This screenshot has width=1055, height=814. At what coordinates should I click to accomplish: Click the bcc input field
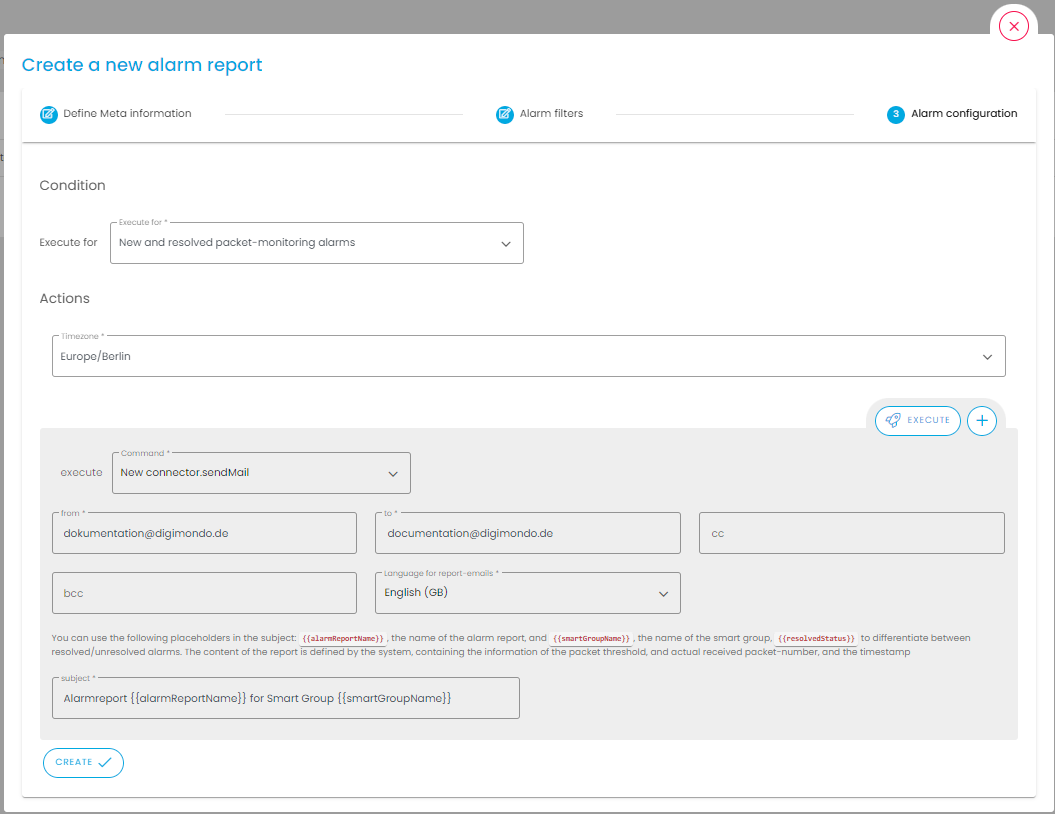(x=204, y=593)
